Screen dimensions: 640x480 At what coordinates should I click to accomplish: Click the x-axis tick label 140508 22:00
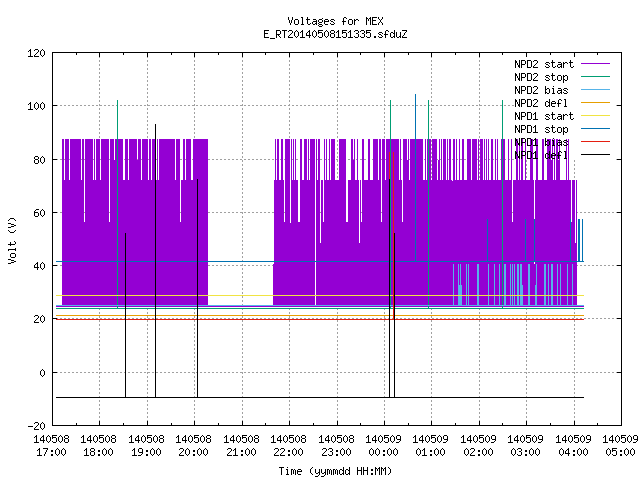point(289,446)
